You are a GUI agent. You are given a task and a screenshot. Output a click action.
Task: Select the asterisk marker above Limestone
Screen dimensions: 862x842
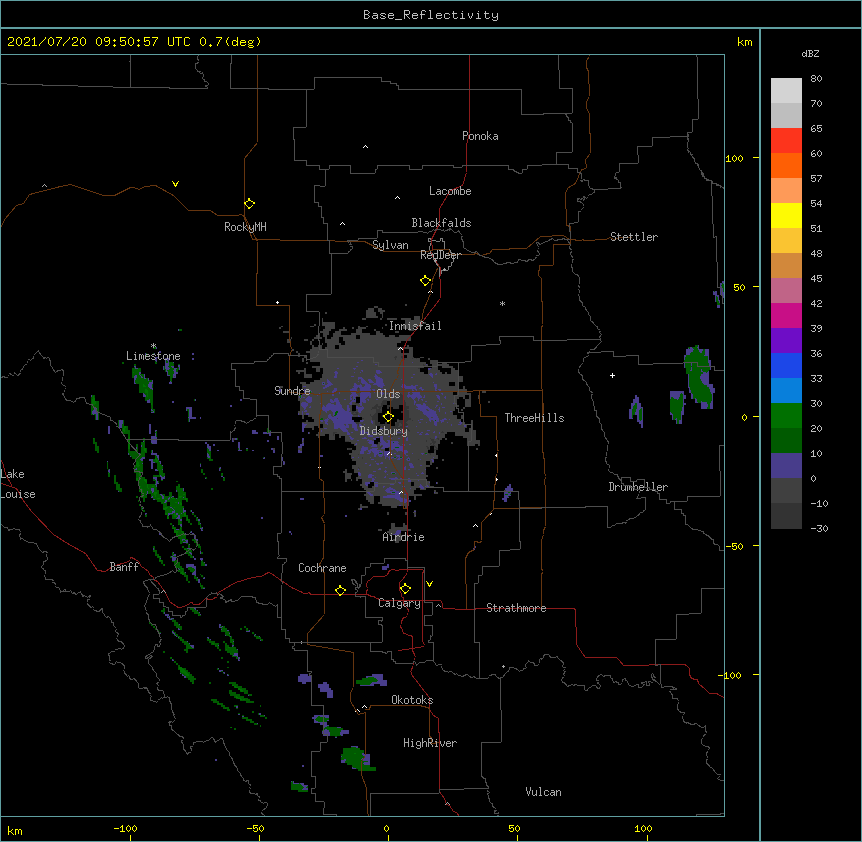tap(153, 346)
